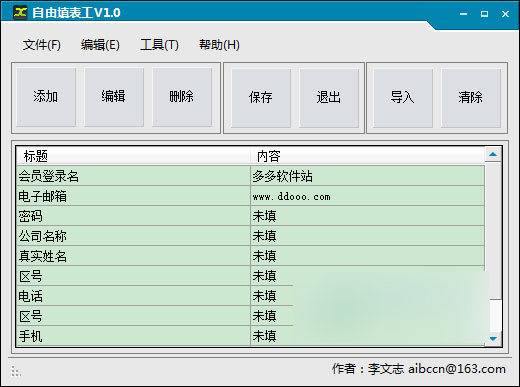Click 未填 in the 手机 row
520x387 pixels.
tap(264, 336)
